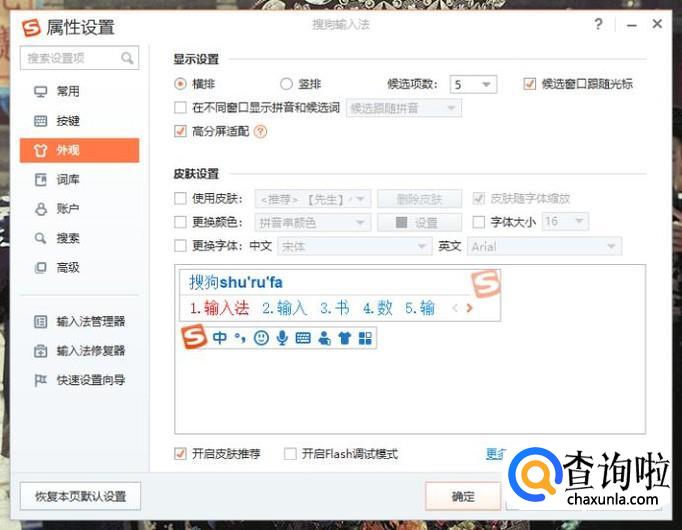Click the smiley emoji icon in toolbar
Screen dimensions: 682x530
(261, 338)
